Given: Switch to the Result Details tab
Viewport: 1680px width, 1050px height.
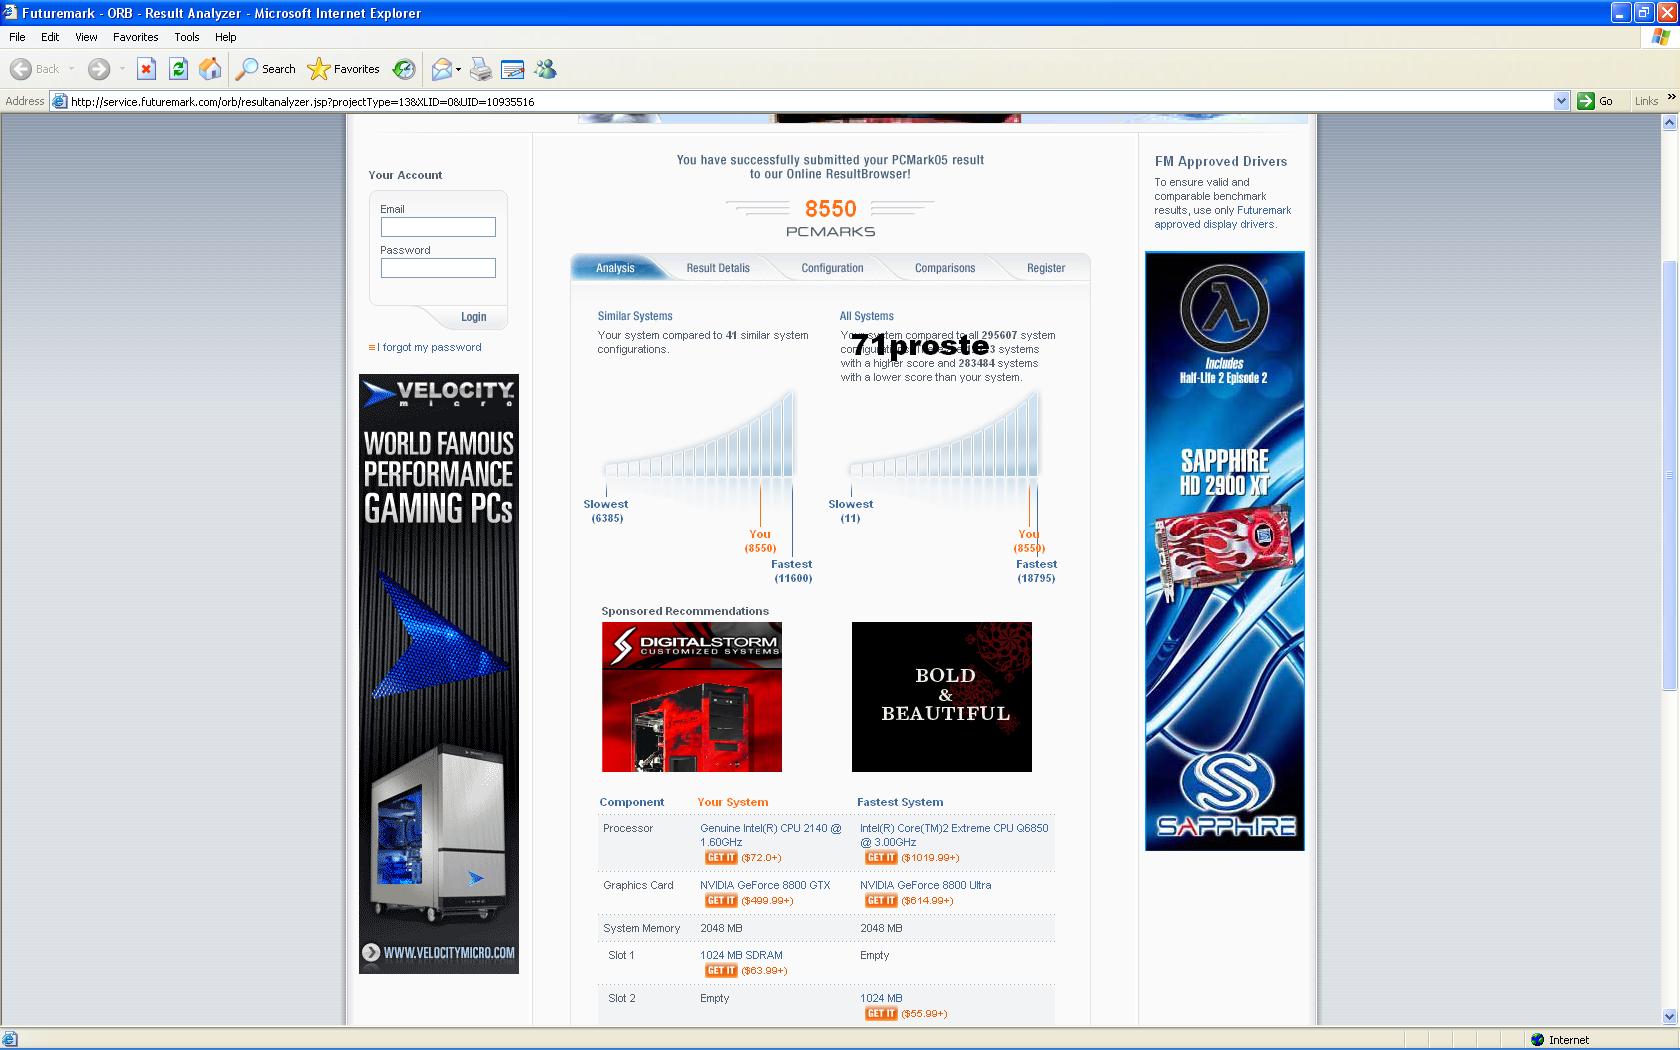Looking at the screenshot, I should [718, 268].
